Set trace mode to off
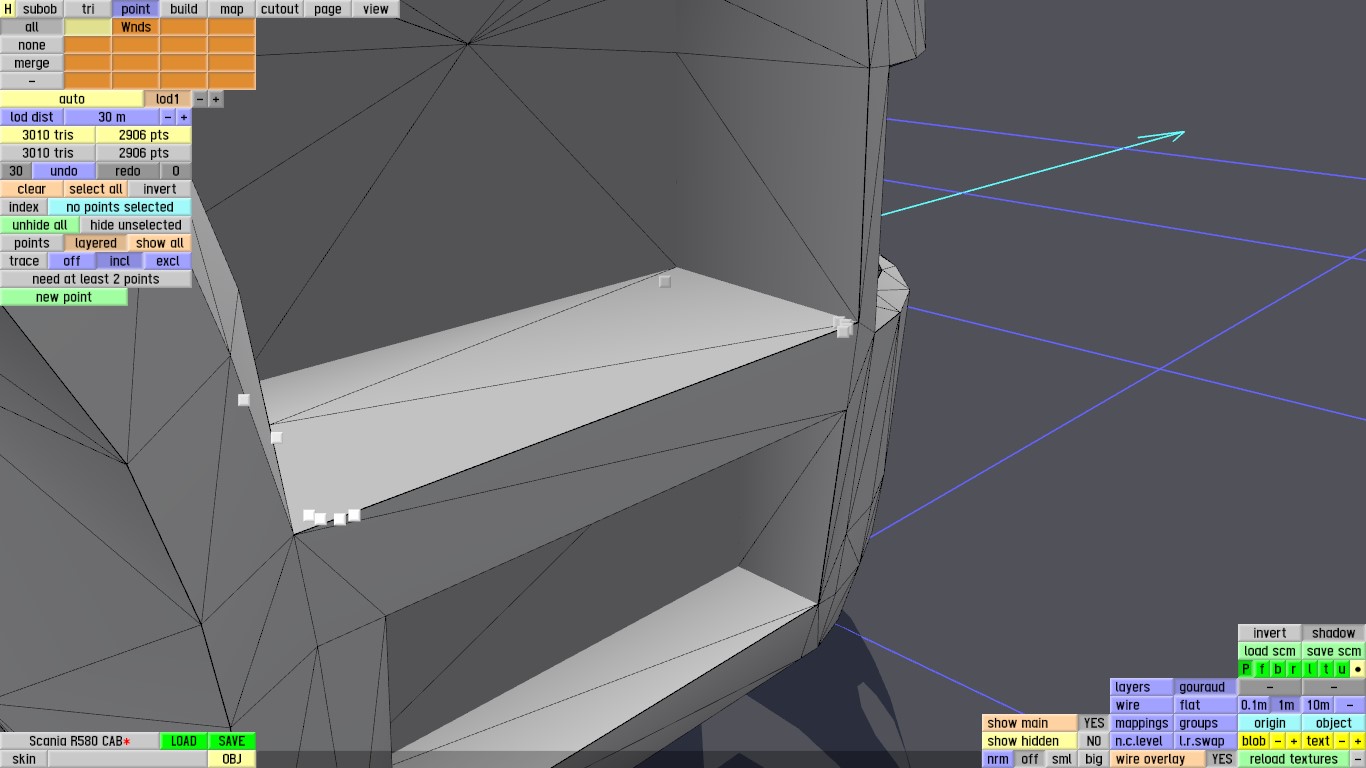This screenshot has height=768, width=1366. pyautogui.click(x=72, y=261)
